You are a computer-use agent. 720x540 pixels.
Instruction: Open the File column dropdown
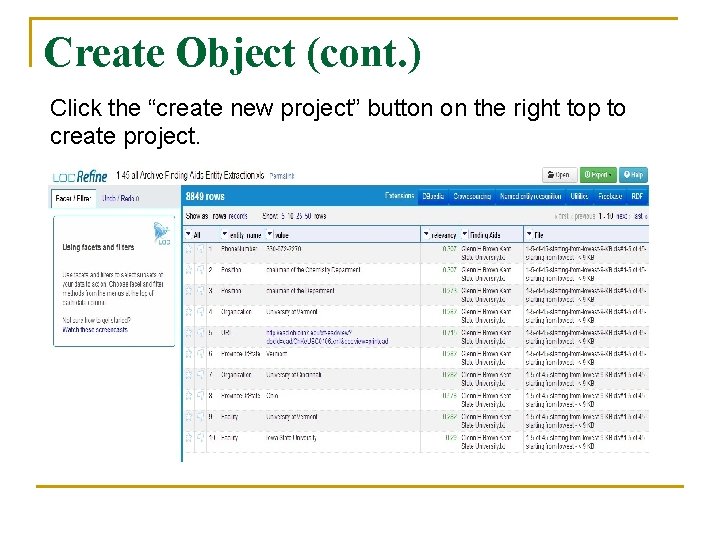[x=529, y=235]
